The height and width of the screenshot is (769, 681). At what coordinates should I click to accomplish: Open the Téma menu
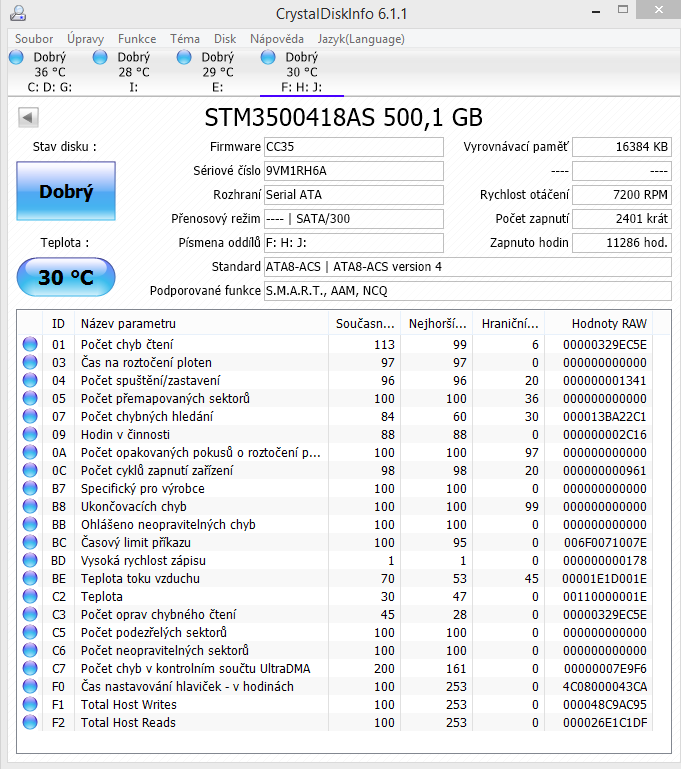coord(185,39)
